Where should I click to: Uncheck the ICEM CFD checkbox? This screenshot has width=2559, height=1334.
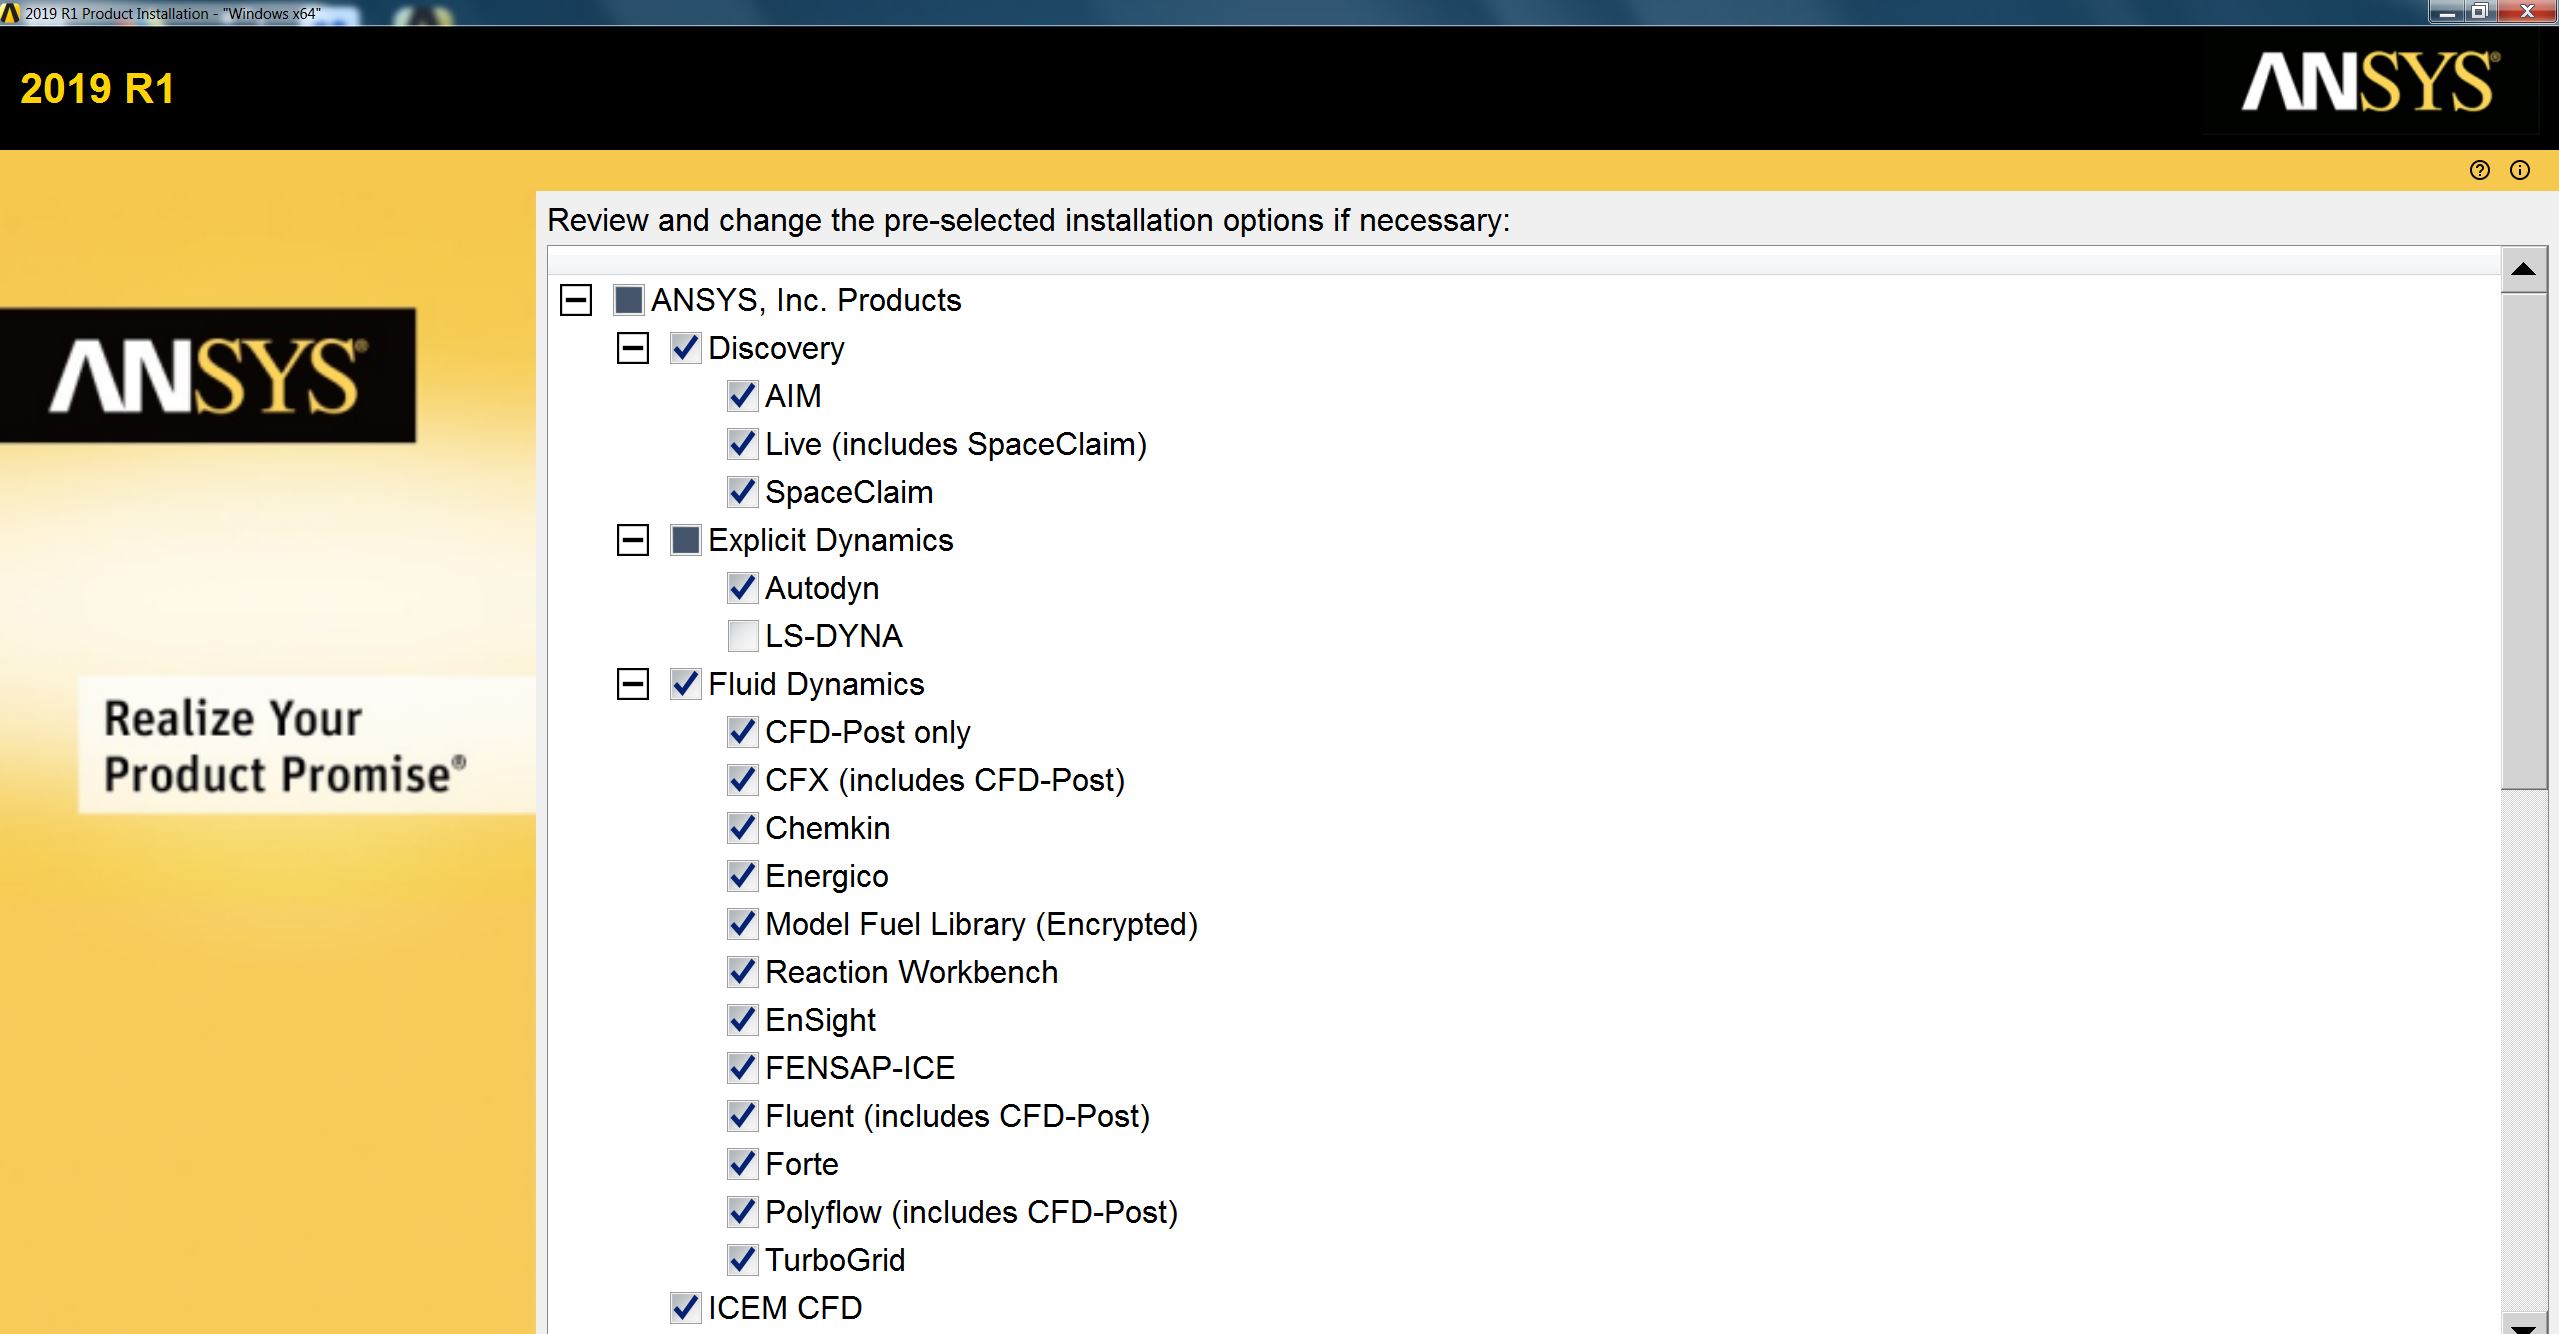coord(685,1308)
